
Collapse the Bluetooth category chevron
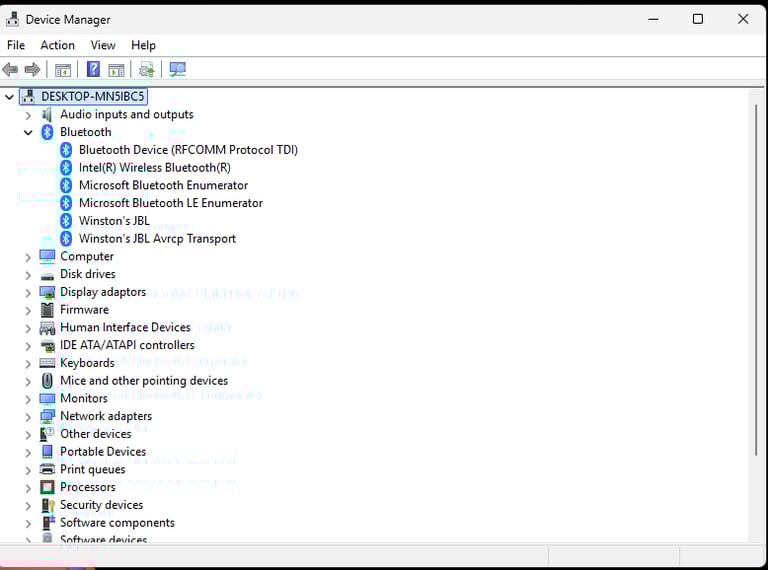[28, 133]
